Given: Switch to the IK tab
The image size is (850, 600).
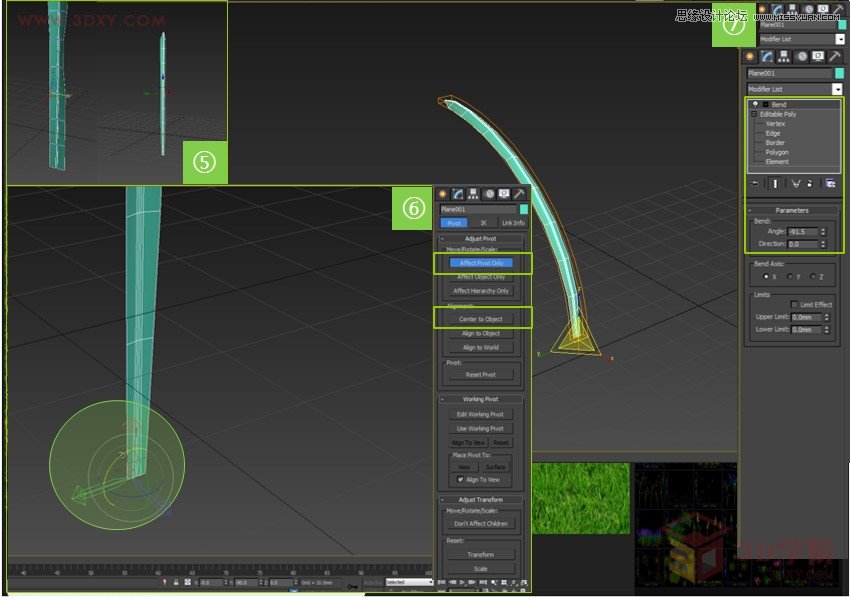Looking at the screenshot, I should [x=484, y=222].
